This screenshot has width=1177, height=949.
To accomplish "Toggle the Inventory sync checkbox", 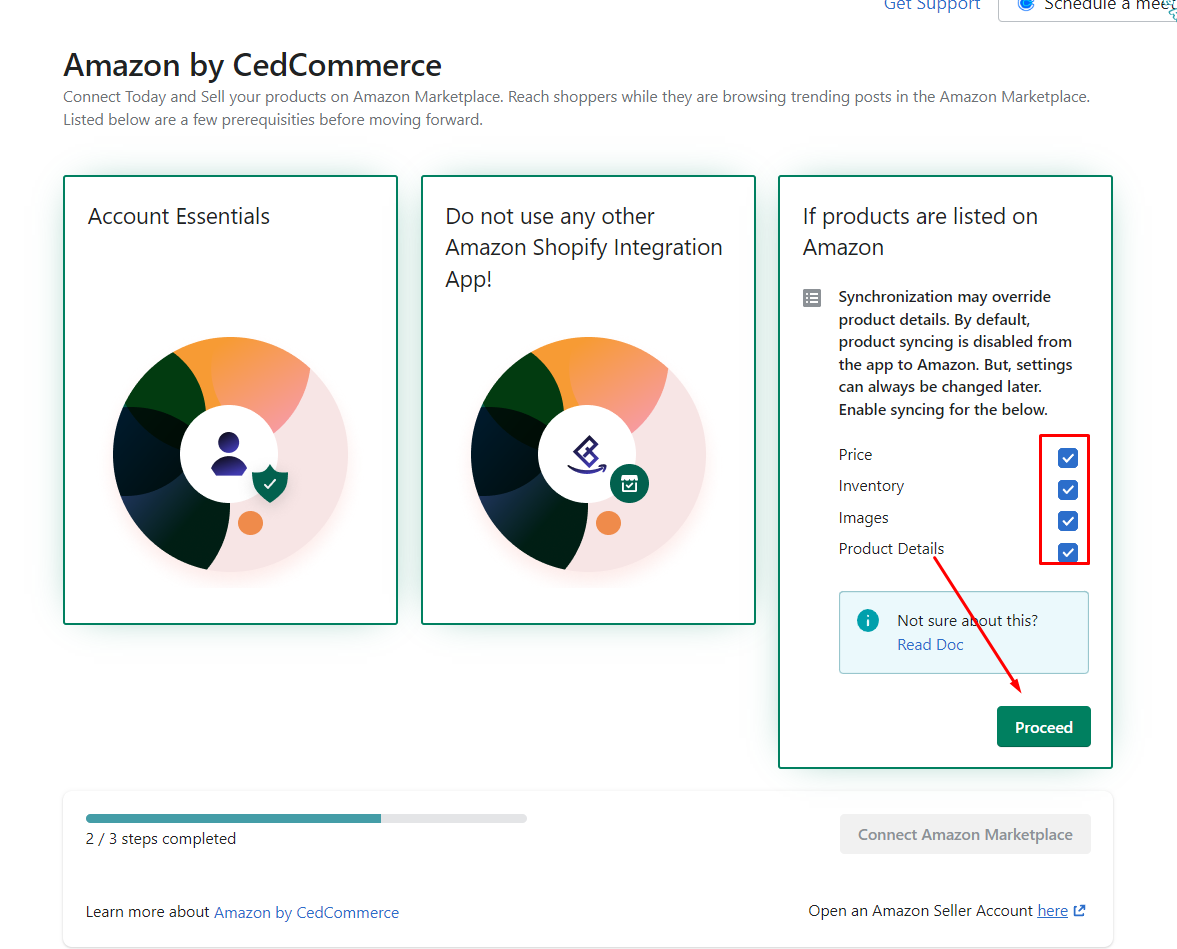I will tap(1067, 490).
